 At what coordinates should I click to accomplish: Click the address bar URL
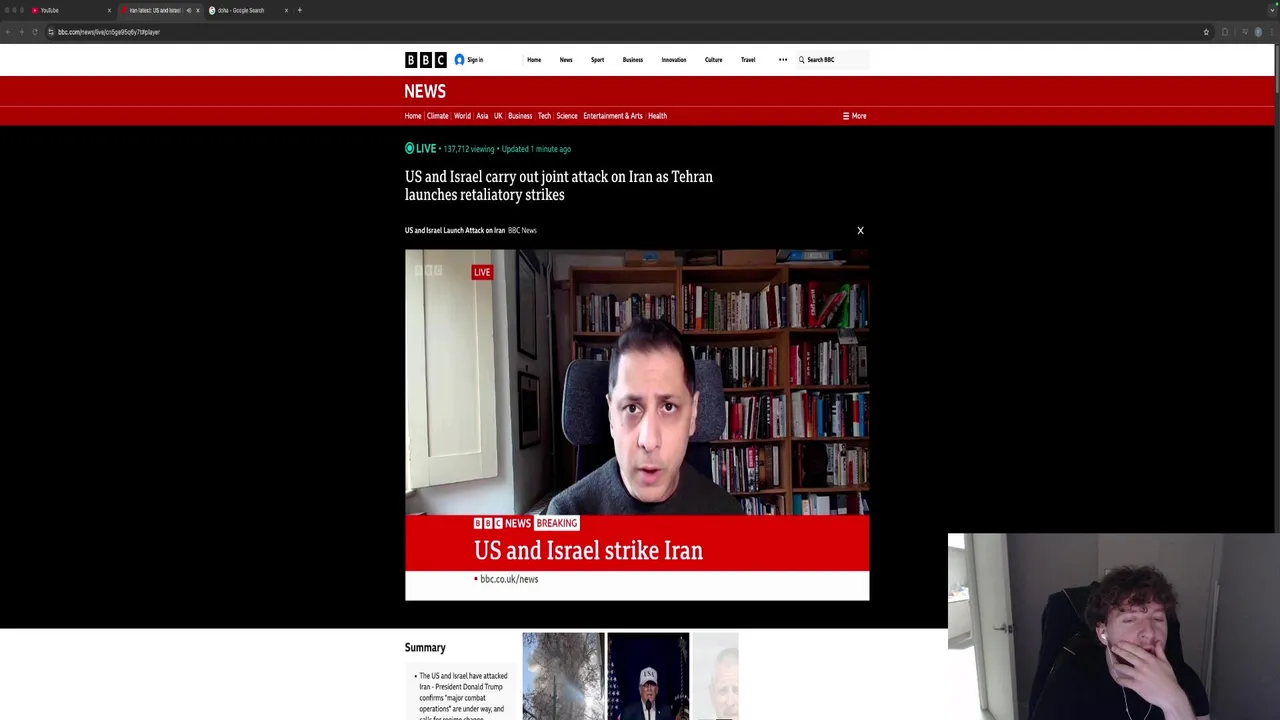coord(108,32)
